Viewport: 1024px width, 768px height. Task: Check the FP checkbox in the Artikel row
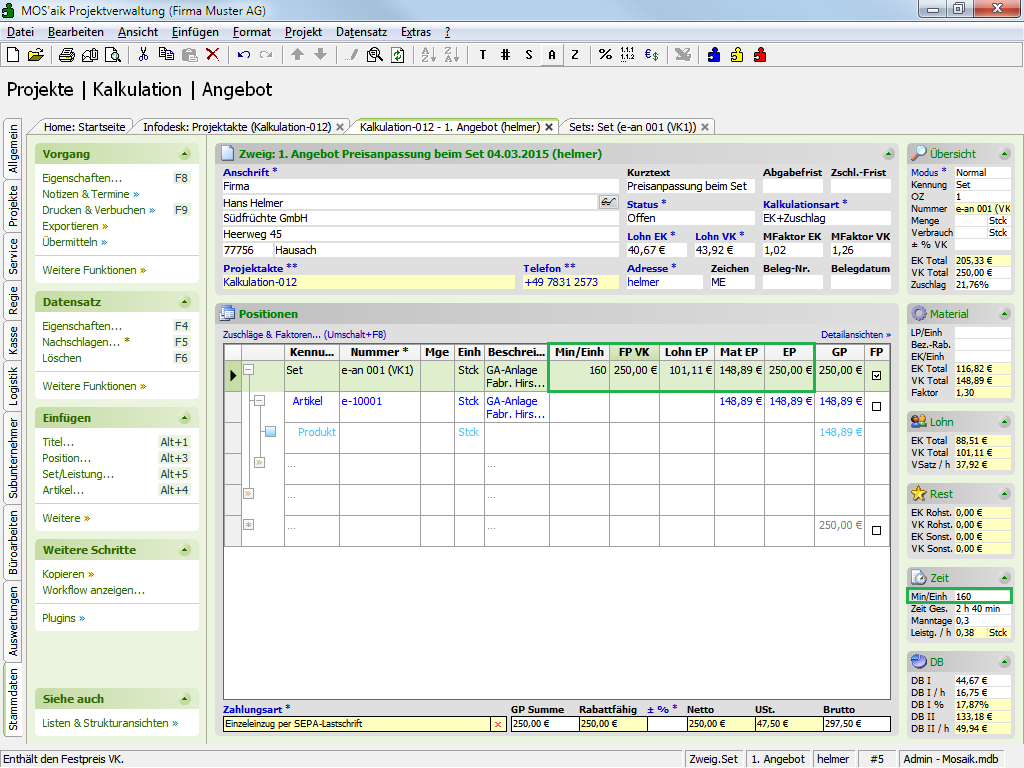tap(877, 407)
